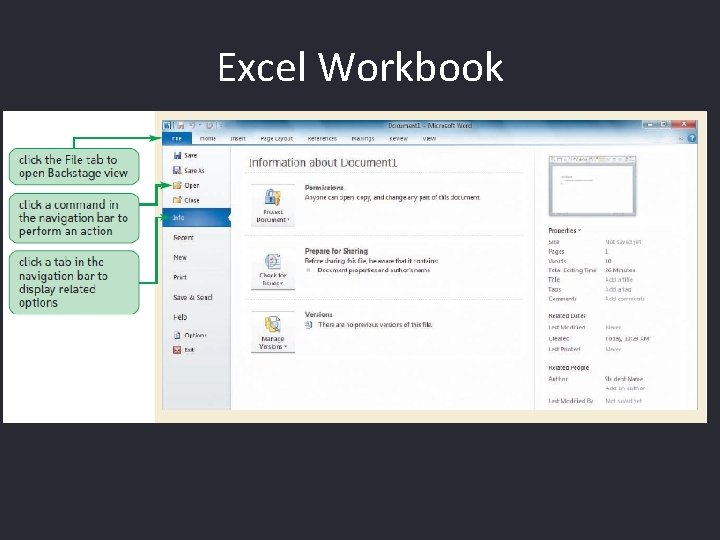The width and height of the screenshot is (720, 540).
Task: Select New in the navigation bar
Action: tap(180, 257)
